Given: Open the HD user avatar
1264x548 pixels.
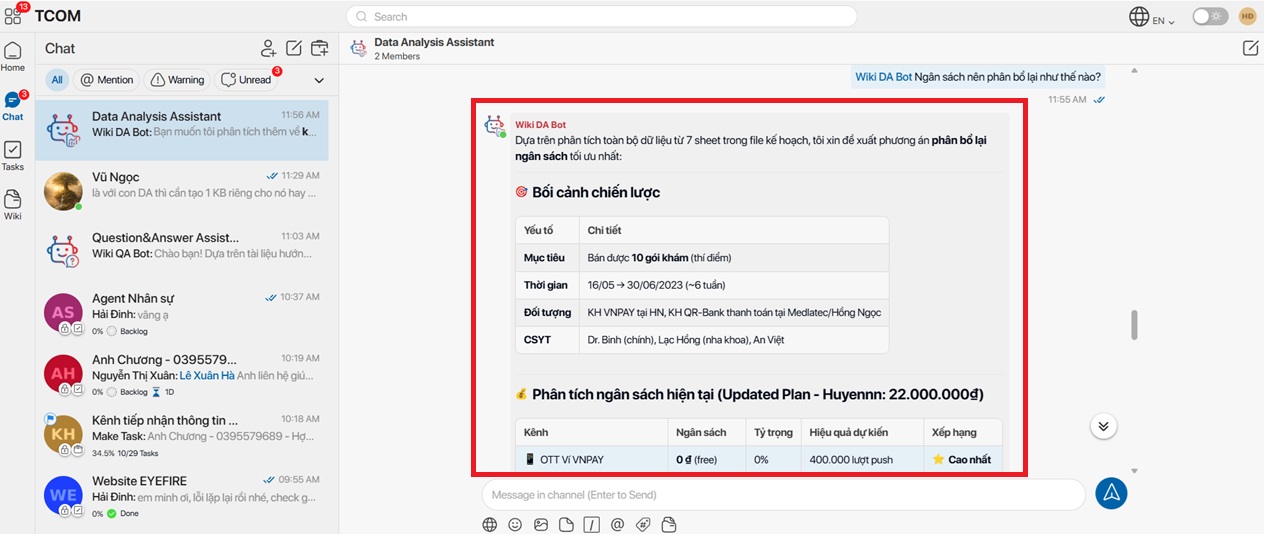Looking at the screenshot, I should pos(1247,16).
